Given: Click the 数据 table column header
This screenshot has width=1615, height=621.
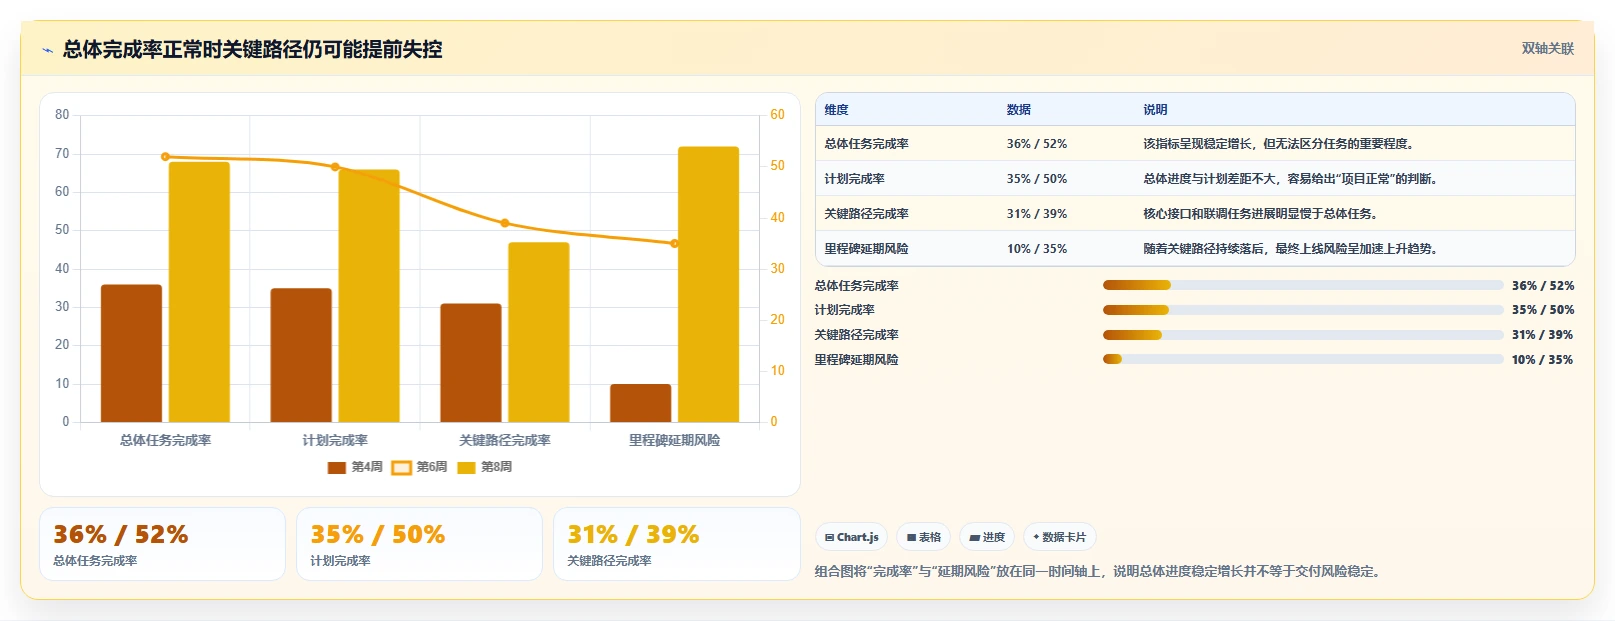Looking at the screenshot, I should (x=1019, y=110).
